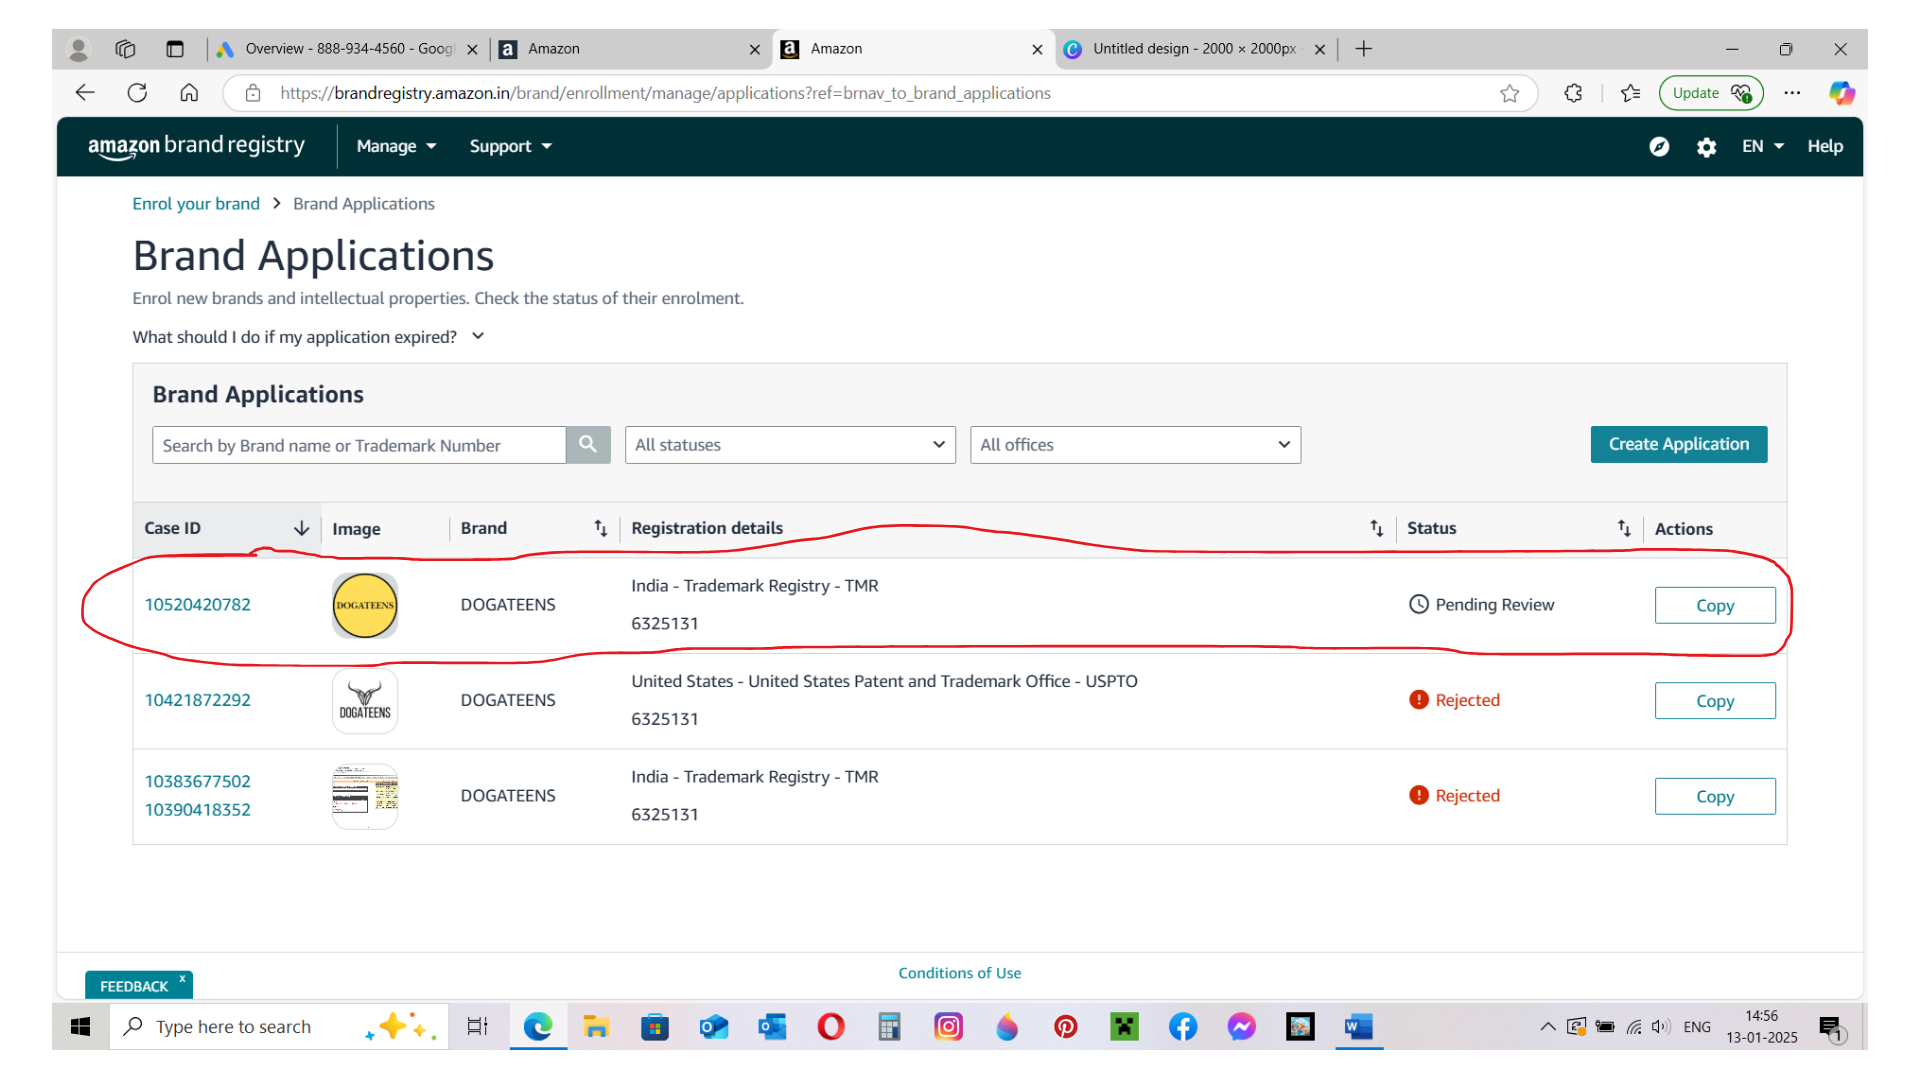
Task: Click the Create Application button
Action: (1678, 444)
